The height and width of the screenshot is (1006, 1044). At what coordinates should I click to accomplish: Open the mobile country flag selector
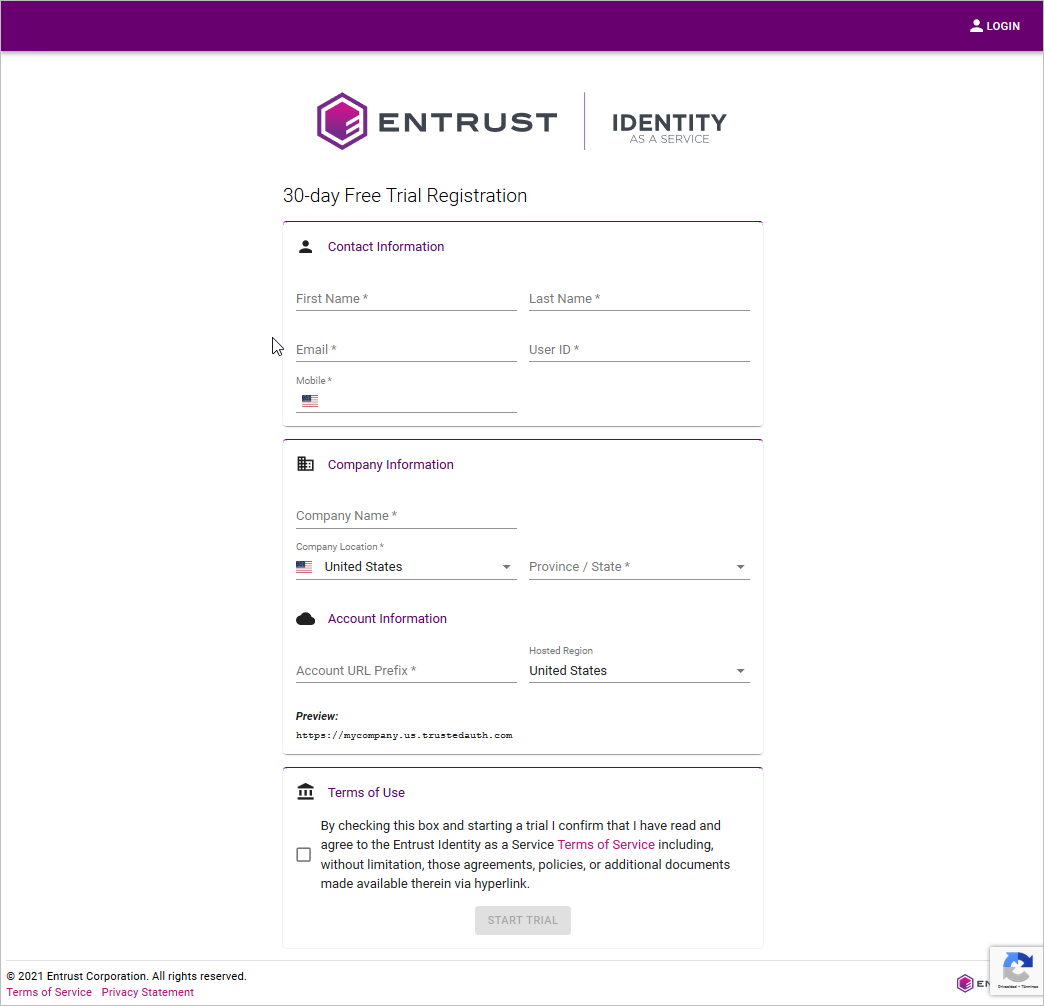coord(310,400)
